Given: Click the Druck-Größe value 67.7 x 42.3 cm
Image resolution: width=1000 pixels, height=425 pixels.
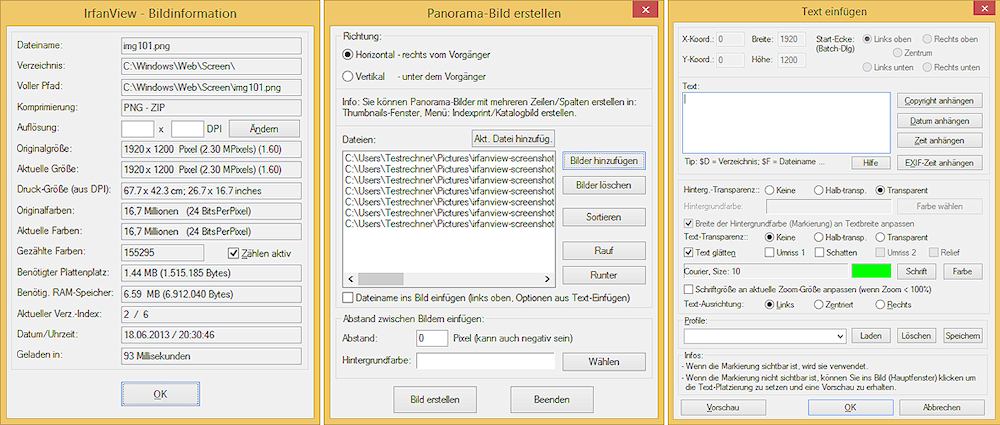Looking at the screenshot, I should [x=211, y=190].
